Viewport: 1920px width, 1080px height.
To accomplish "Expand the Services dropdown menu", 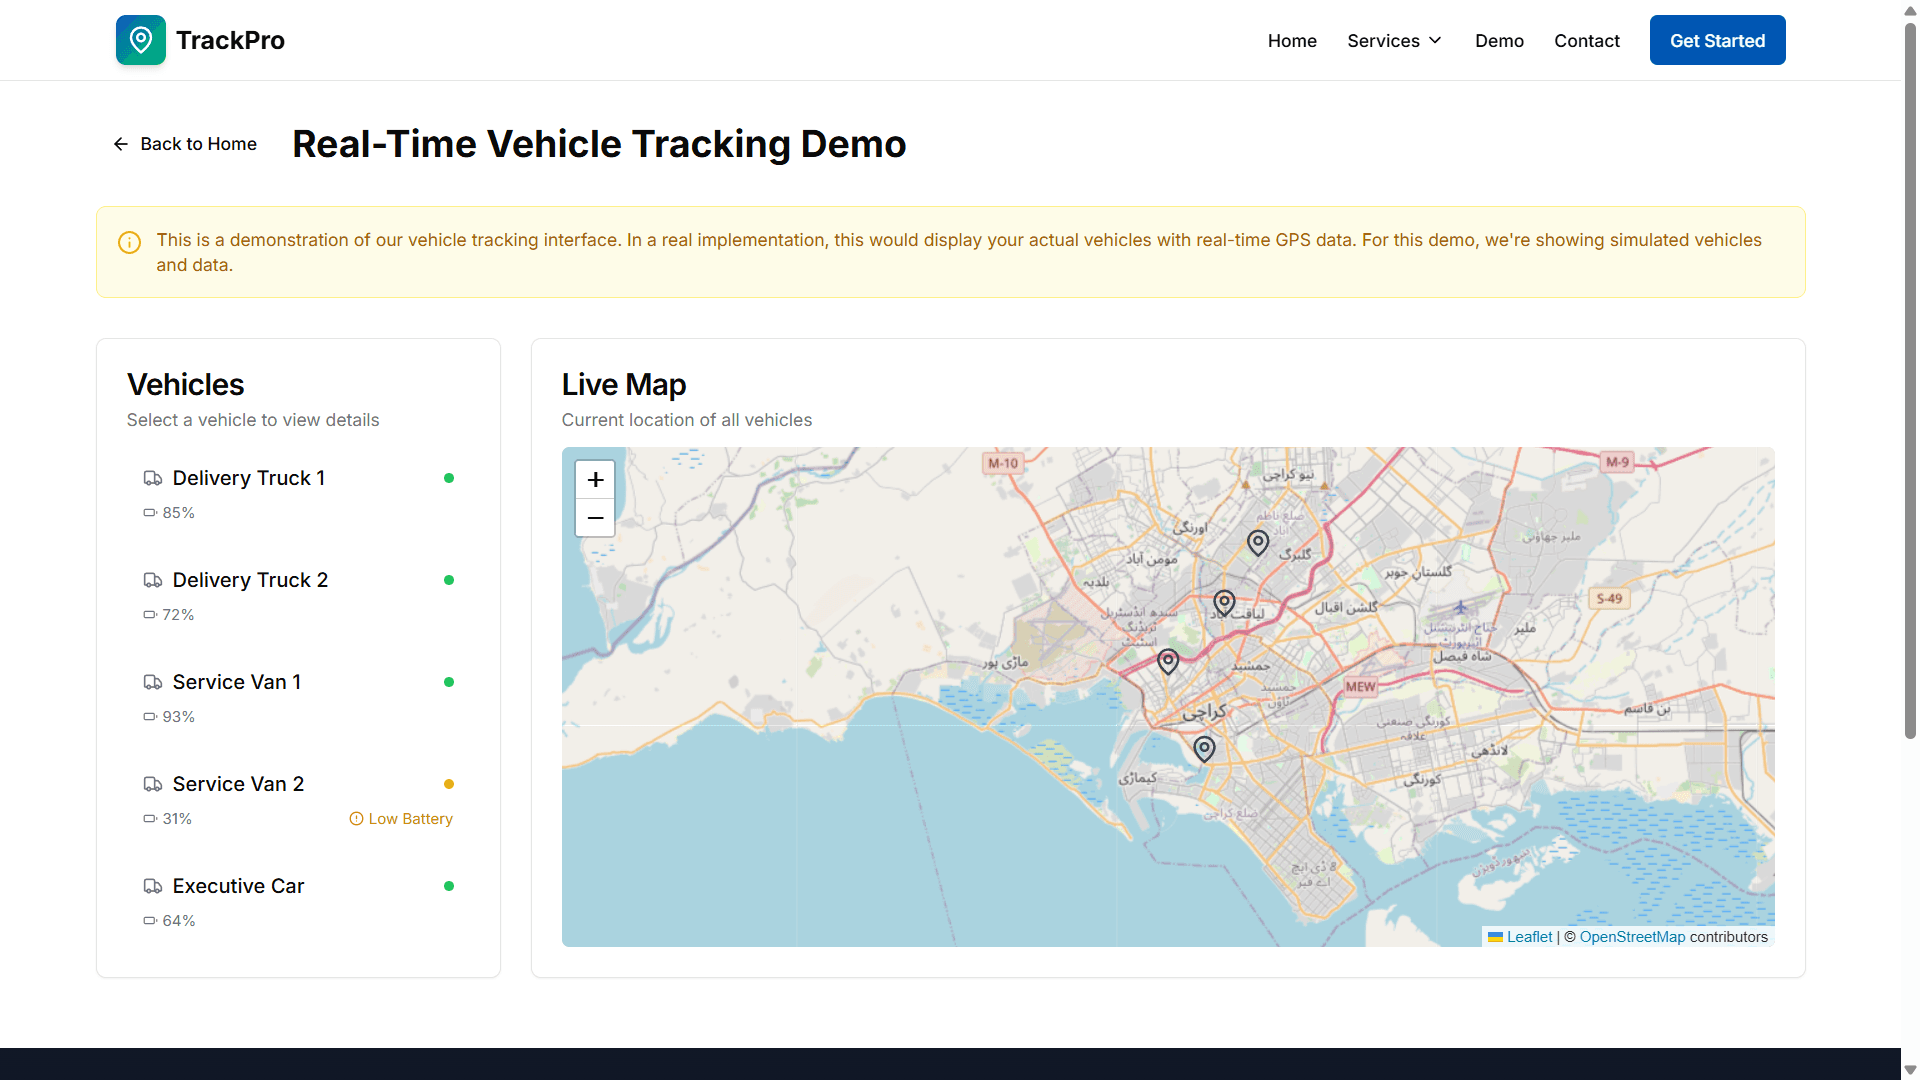I will pos(1395,41).
